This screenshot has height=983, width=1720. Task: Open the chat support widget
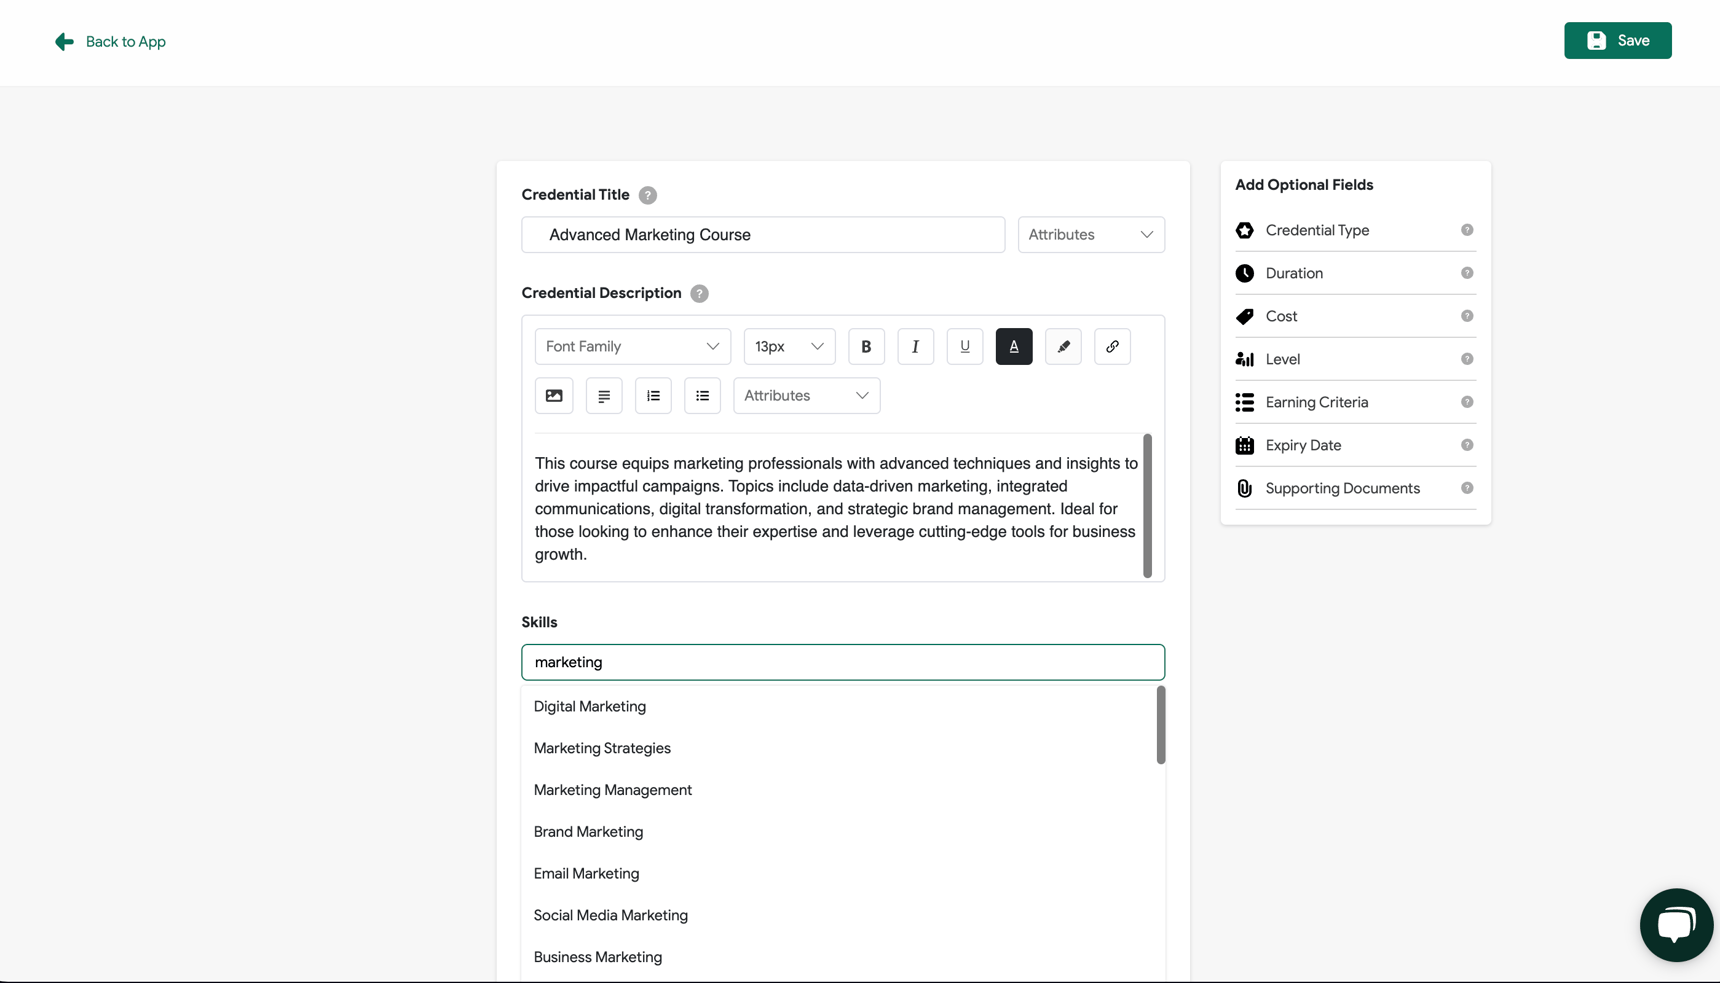pyautogui.click(x=1676, y=923)
